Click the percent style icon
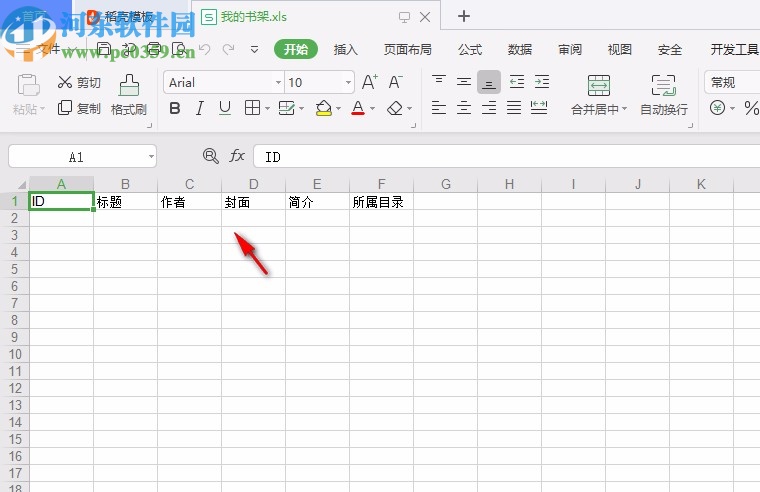This screenshot has width=760, height=492. tap(751, 108)
